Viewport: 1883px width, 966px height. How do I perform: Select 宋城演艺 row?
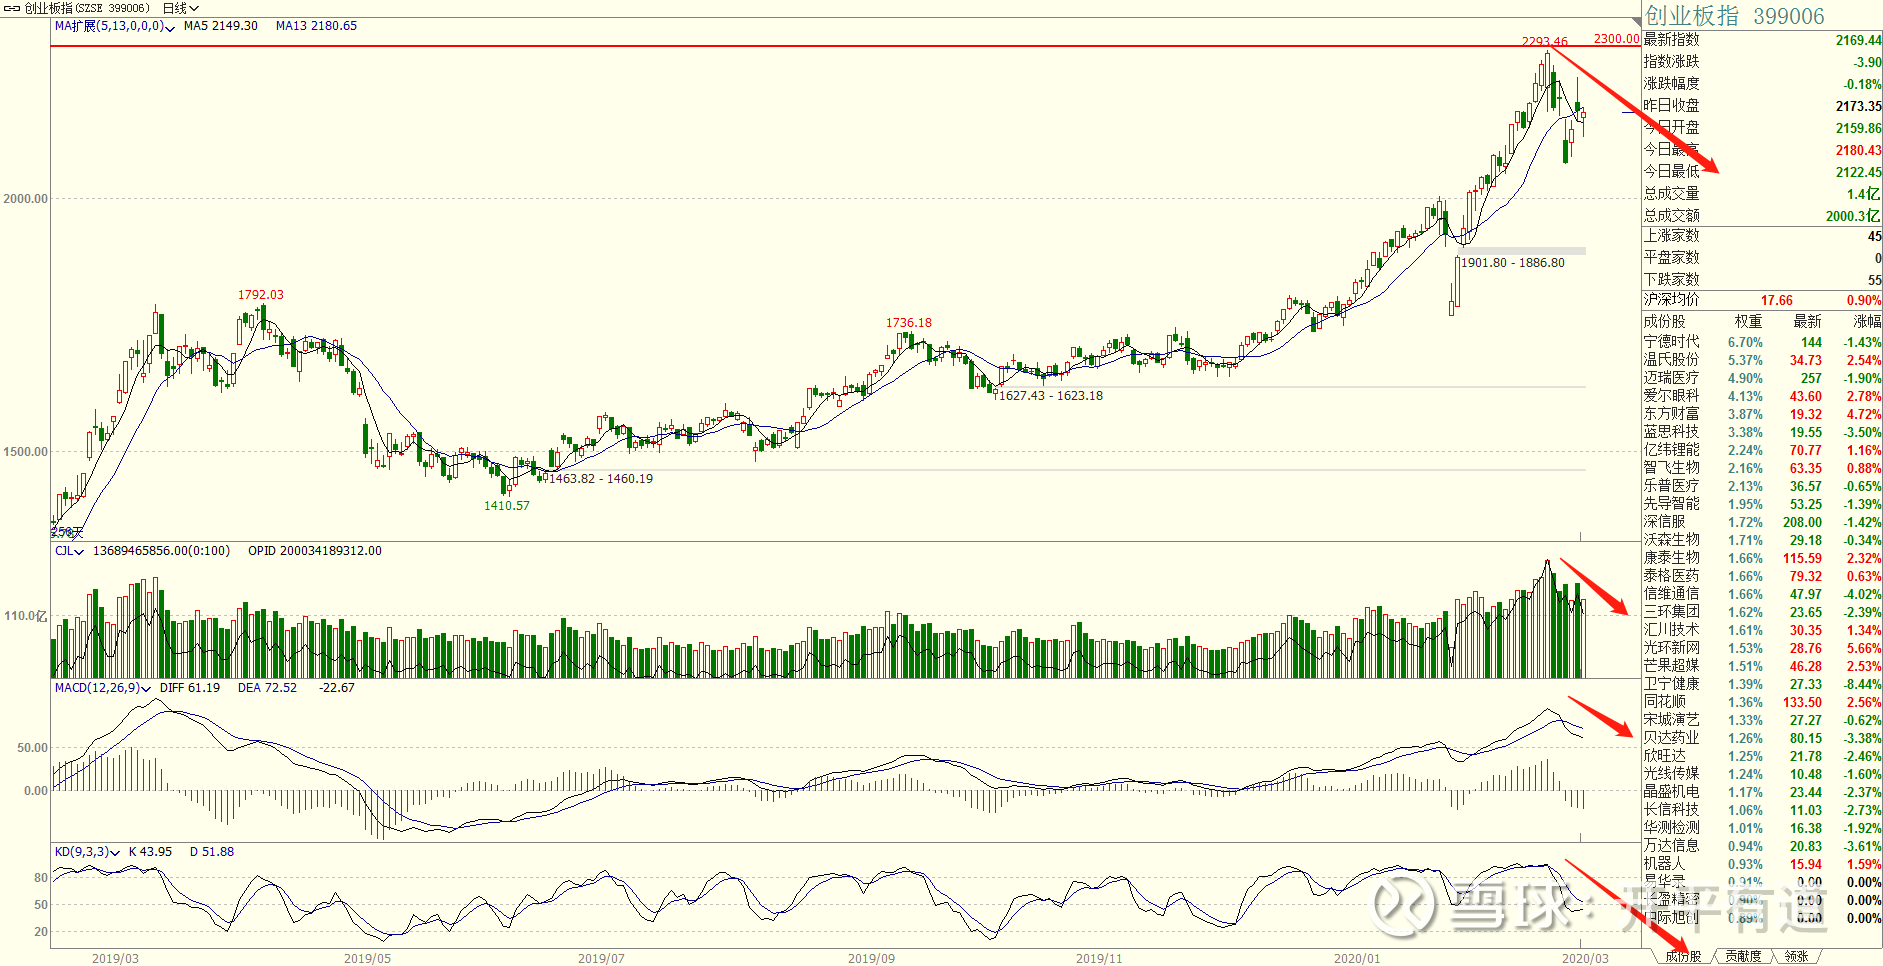pos(1762,720)
